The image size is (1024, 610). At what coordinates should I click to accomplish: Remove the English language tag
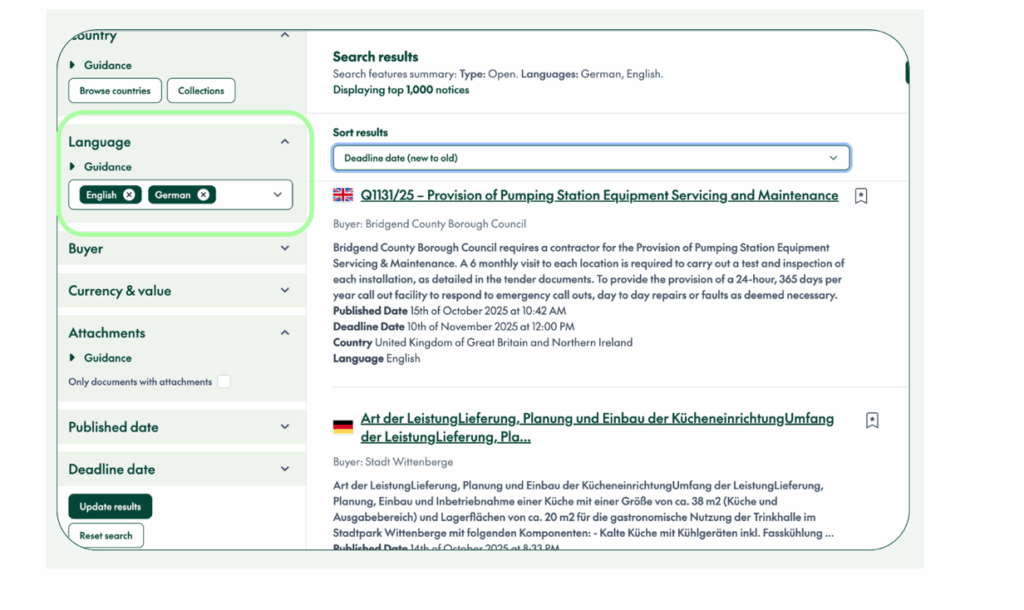click(129, 195)
